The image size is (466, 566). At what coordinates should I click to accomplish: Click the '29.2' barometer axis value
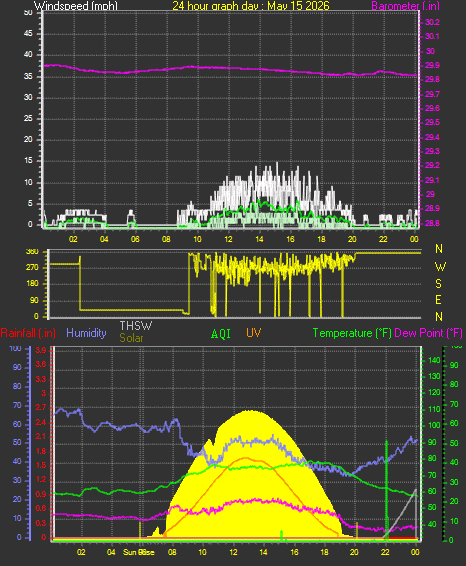pyautogui.click(x=432, y=165)
